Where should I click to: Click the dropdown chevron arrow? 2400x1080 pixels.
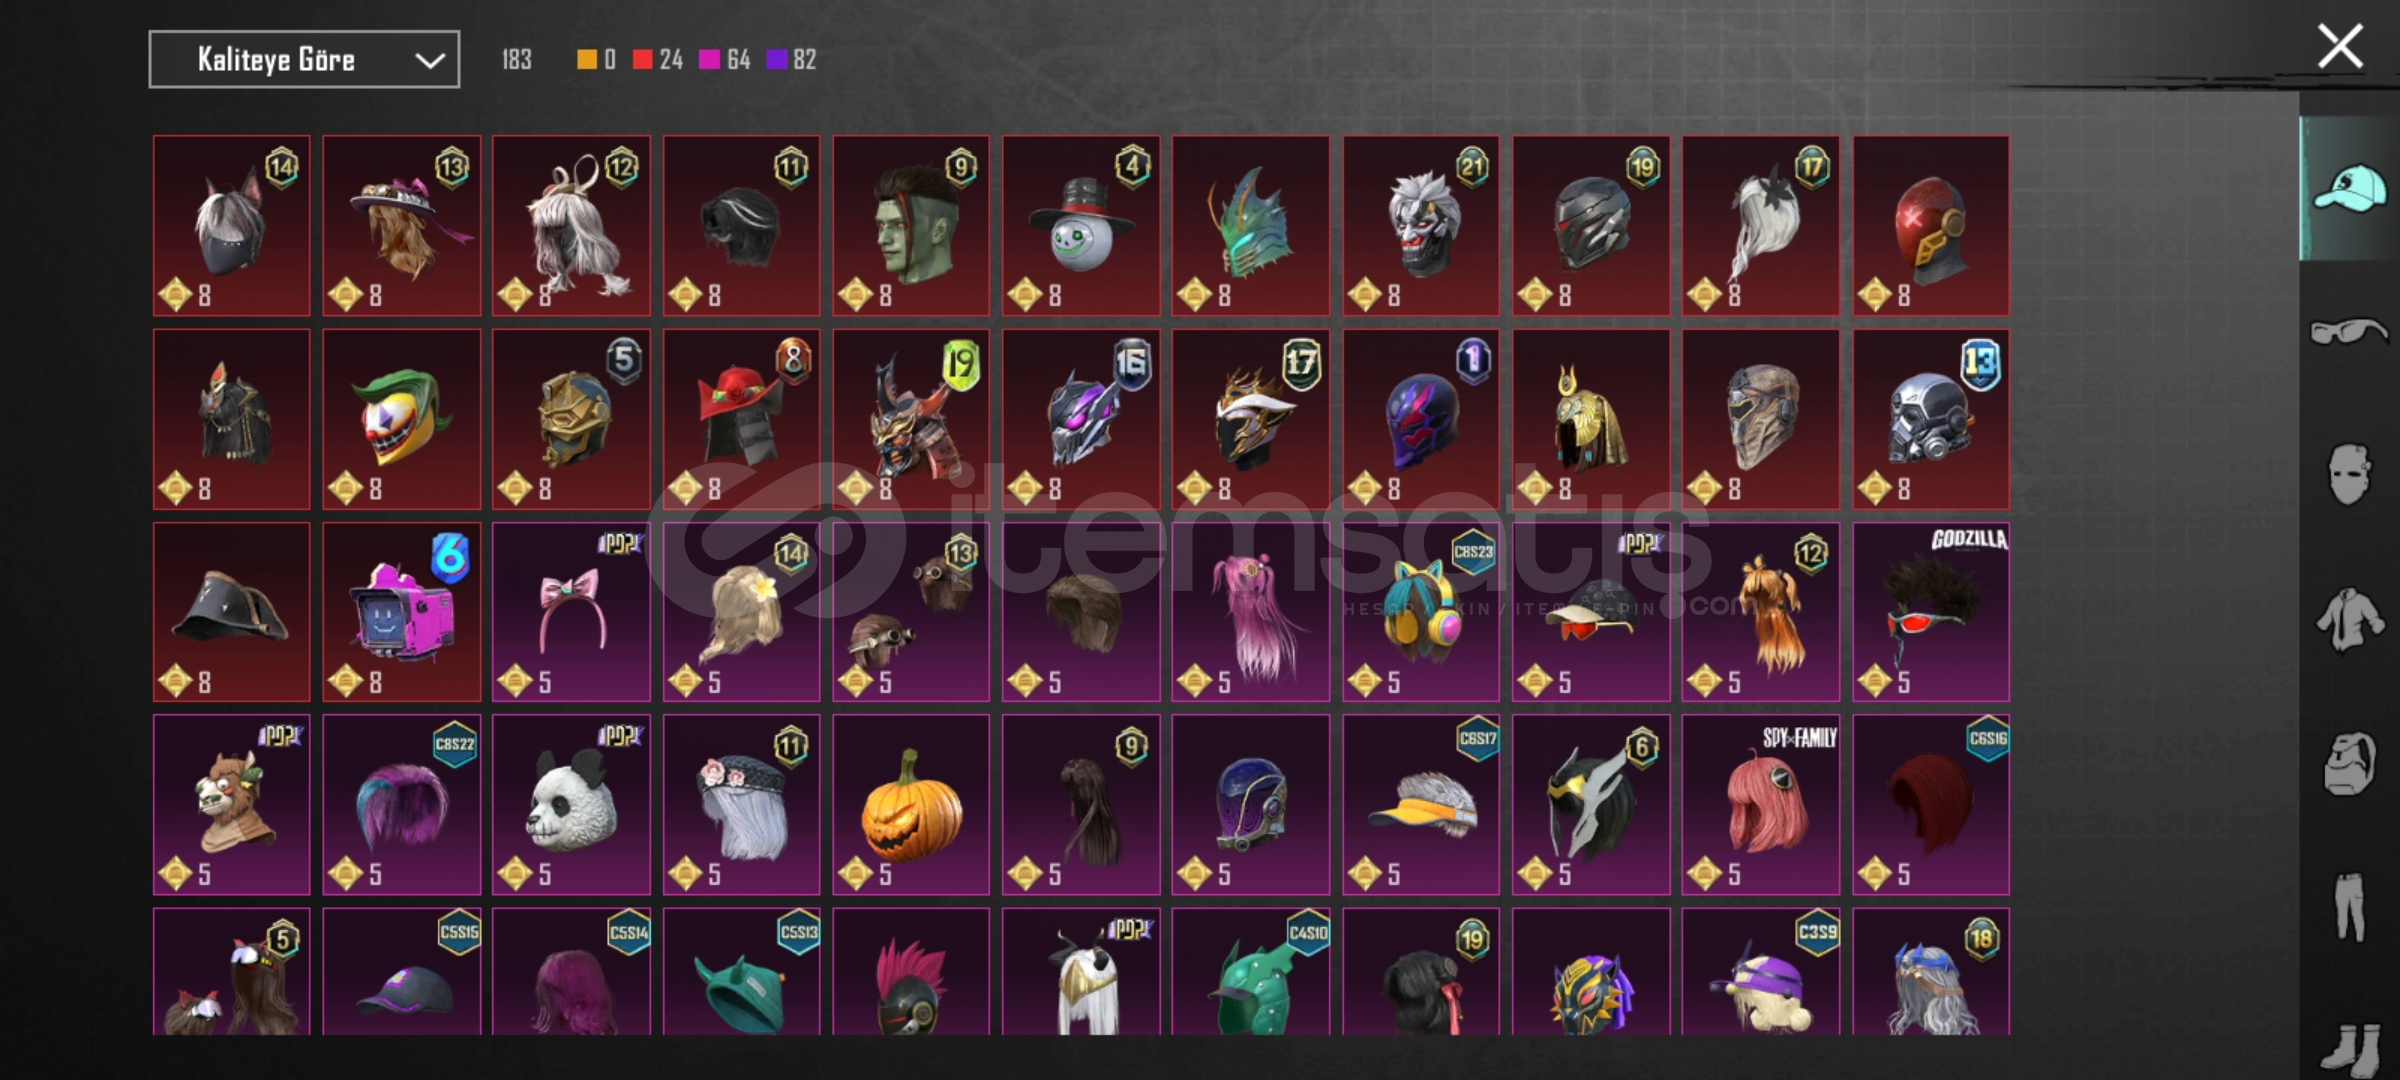point(429,60)
